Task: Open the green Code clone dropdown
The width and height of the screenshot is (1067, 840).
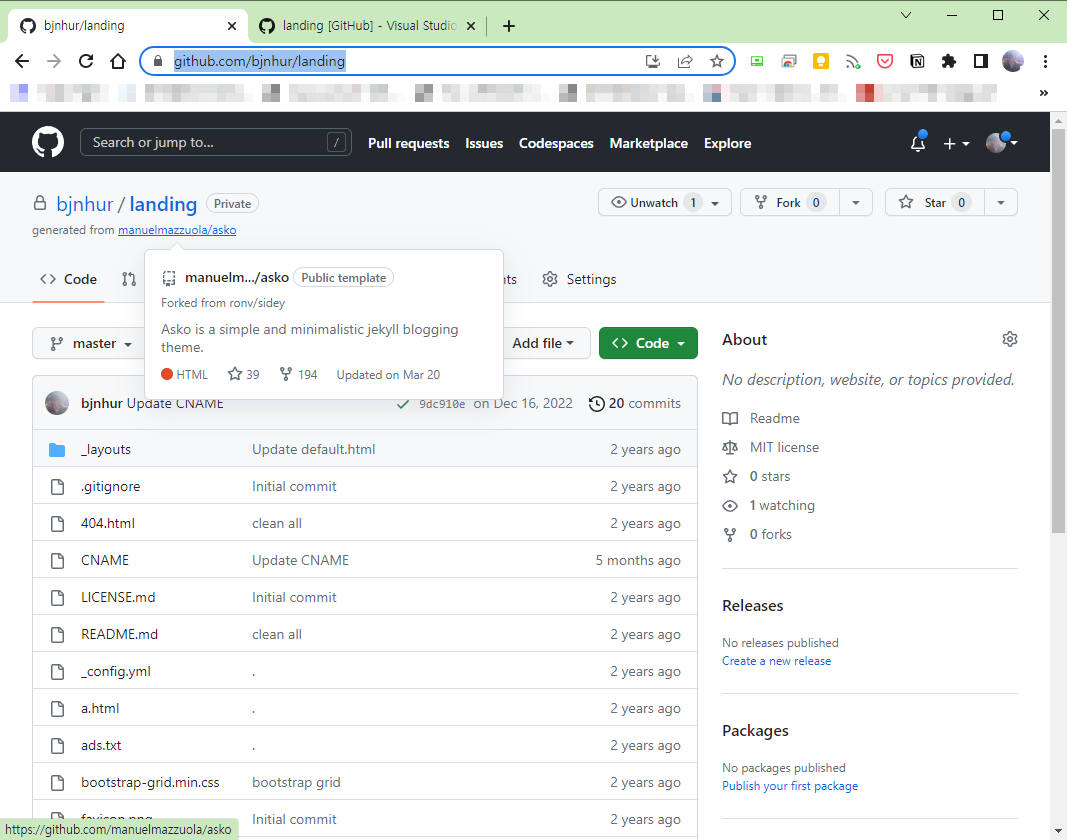Action: pyautogui.click(x=649, y=343)
